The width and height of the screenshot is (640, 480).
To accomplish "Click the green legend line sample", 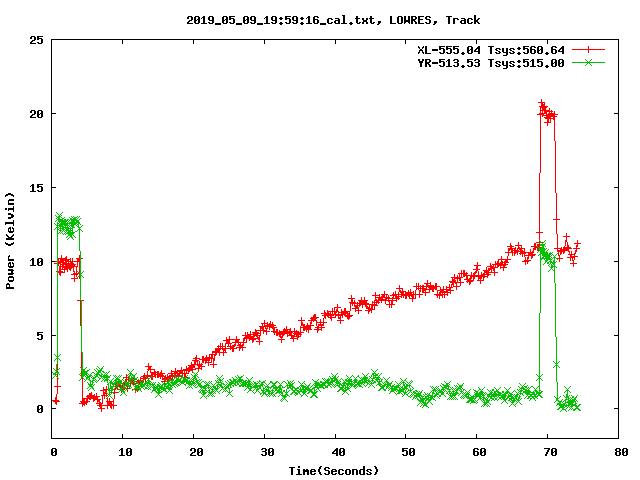I will click(x=588, y=63).
